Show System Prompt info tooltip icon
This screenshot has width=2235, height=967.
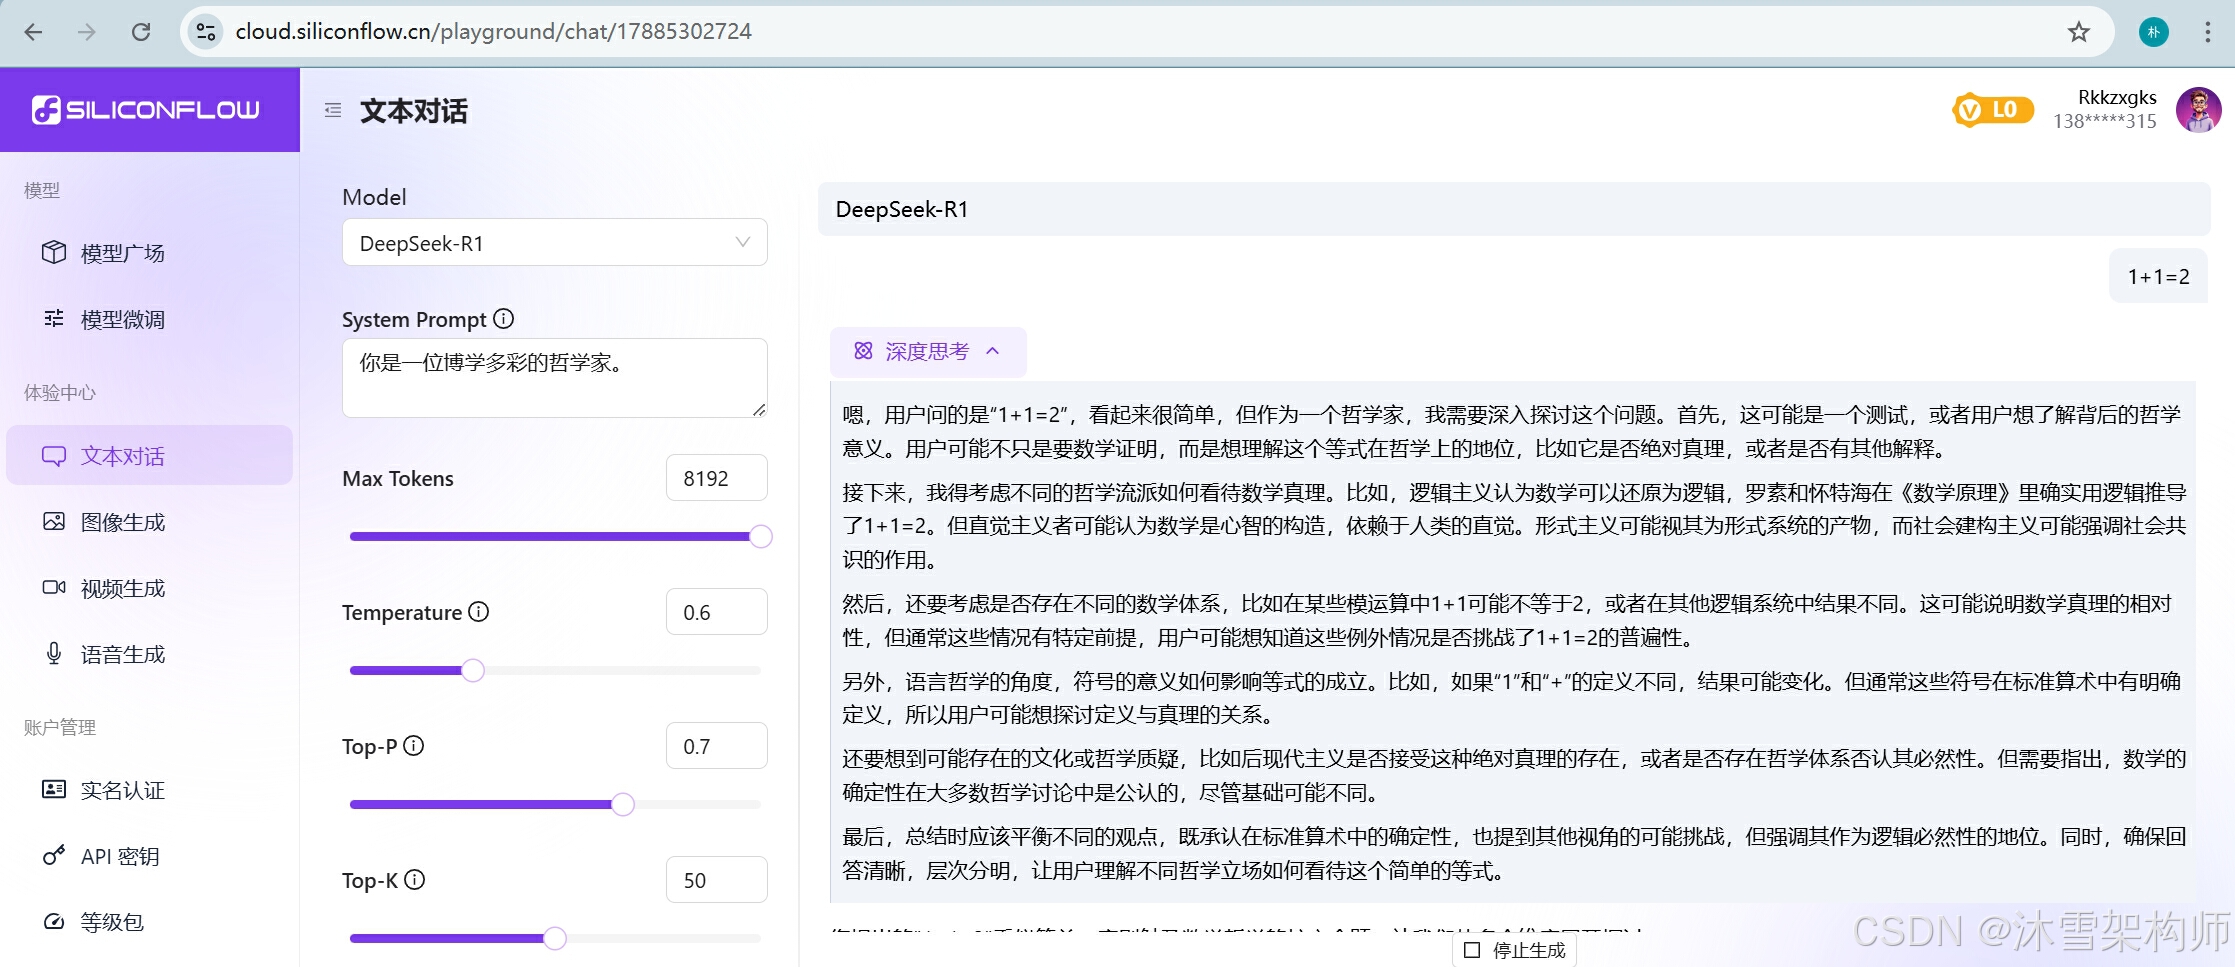click(504, 319)
